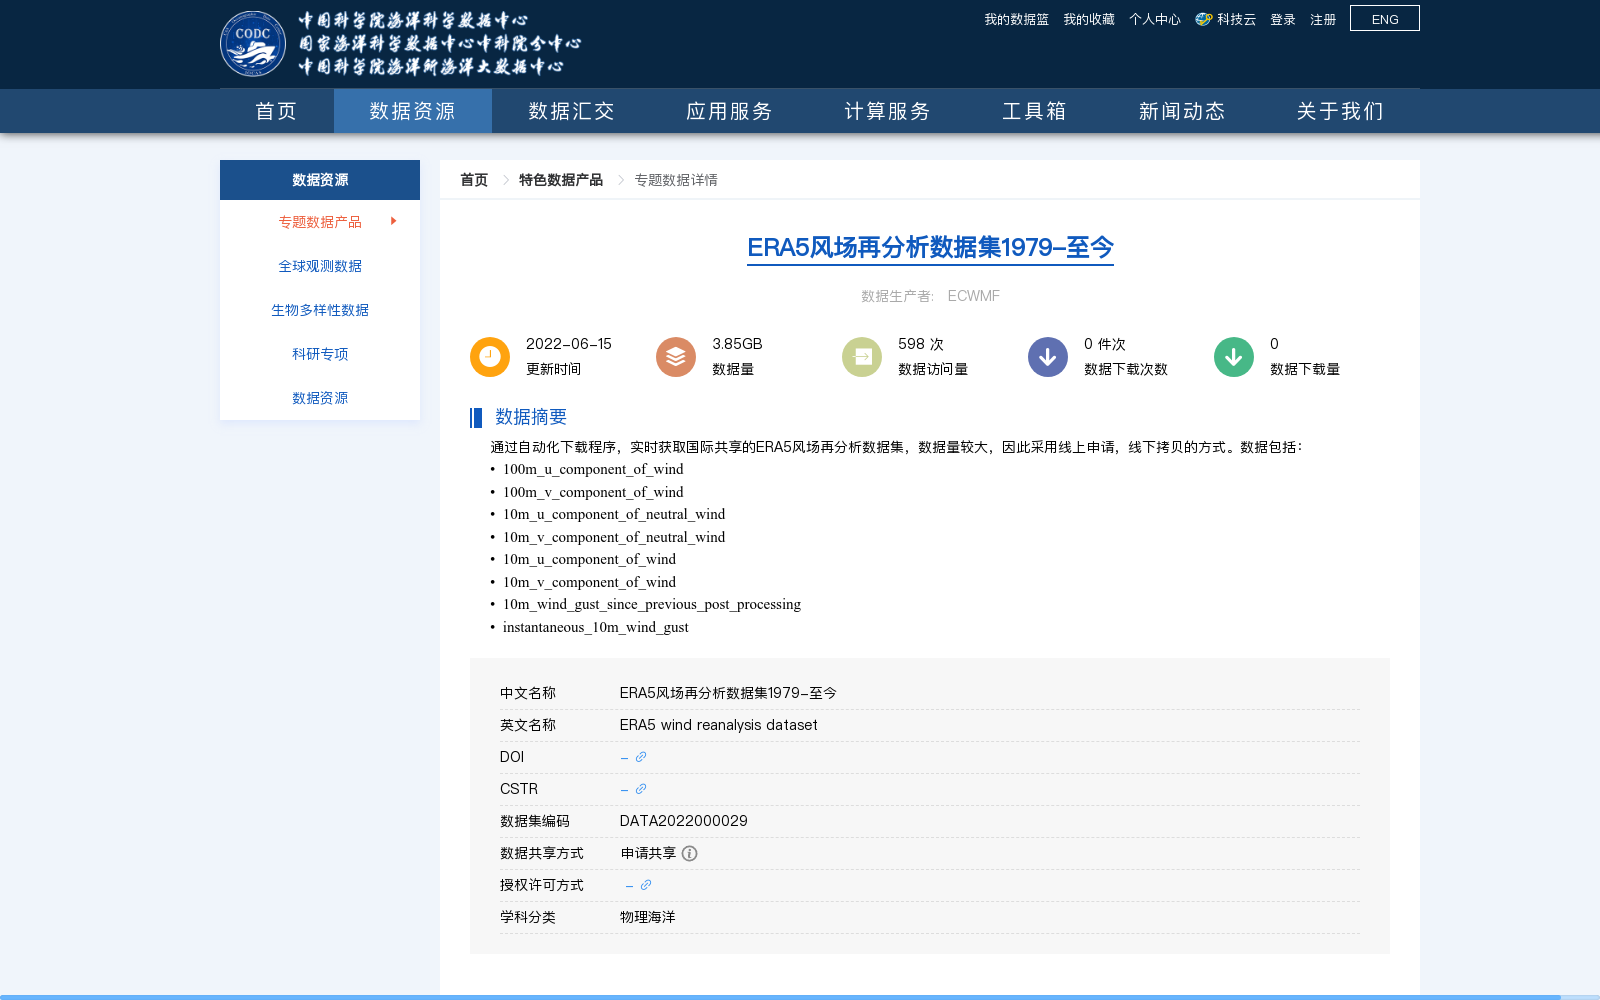This screenshot has height=1000, width=1600.
Task: Open the 数据汇交 navigation tab
Action: point(571,111)
